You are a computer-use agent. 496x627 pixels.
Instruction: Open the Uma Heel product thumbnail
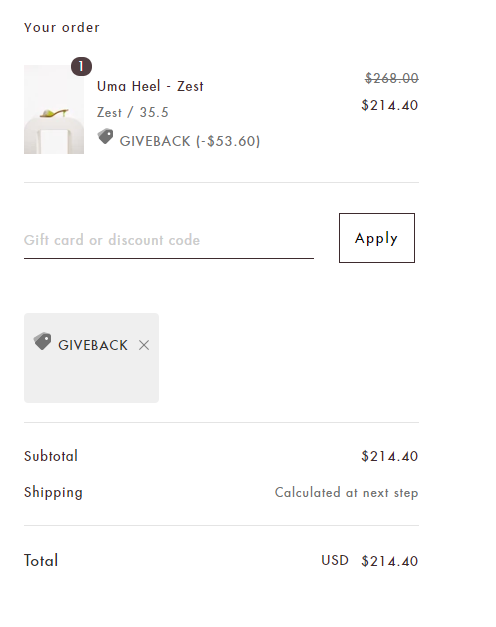tap(54, 110)
